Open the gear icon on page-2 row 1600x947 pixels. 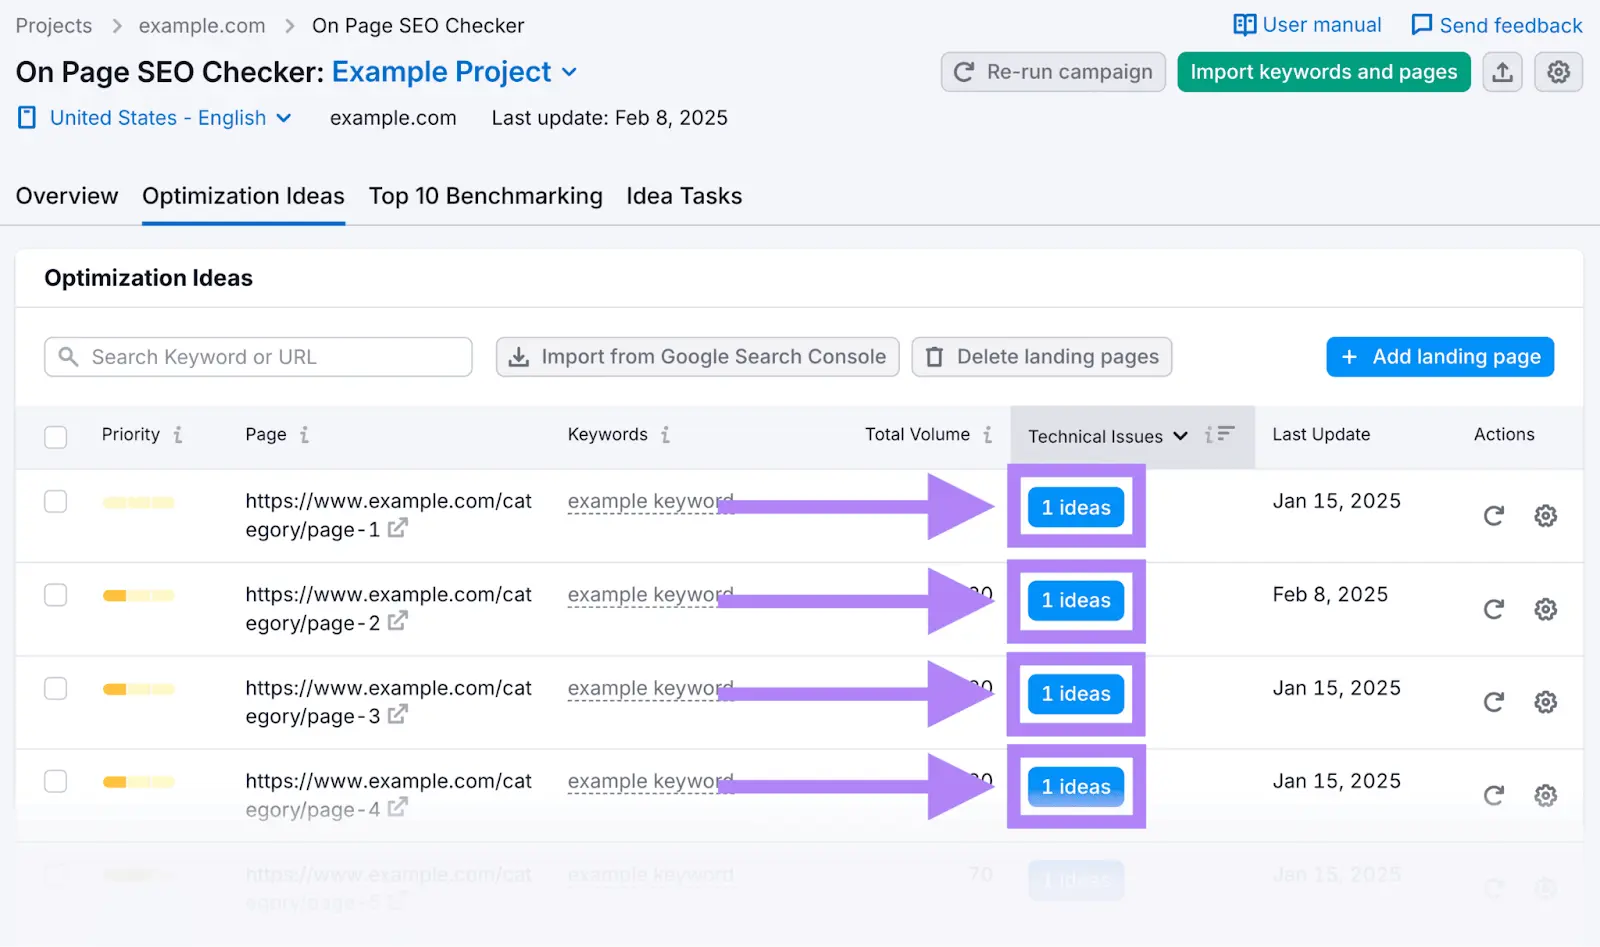1545,608
